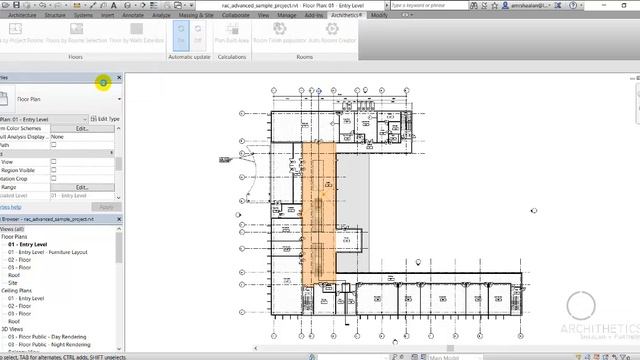640x360 pixels.
Task: Click the Floor by Walls Exterior icon
Action: tap(136, 29)
